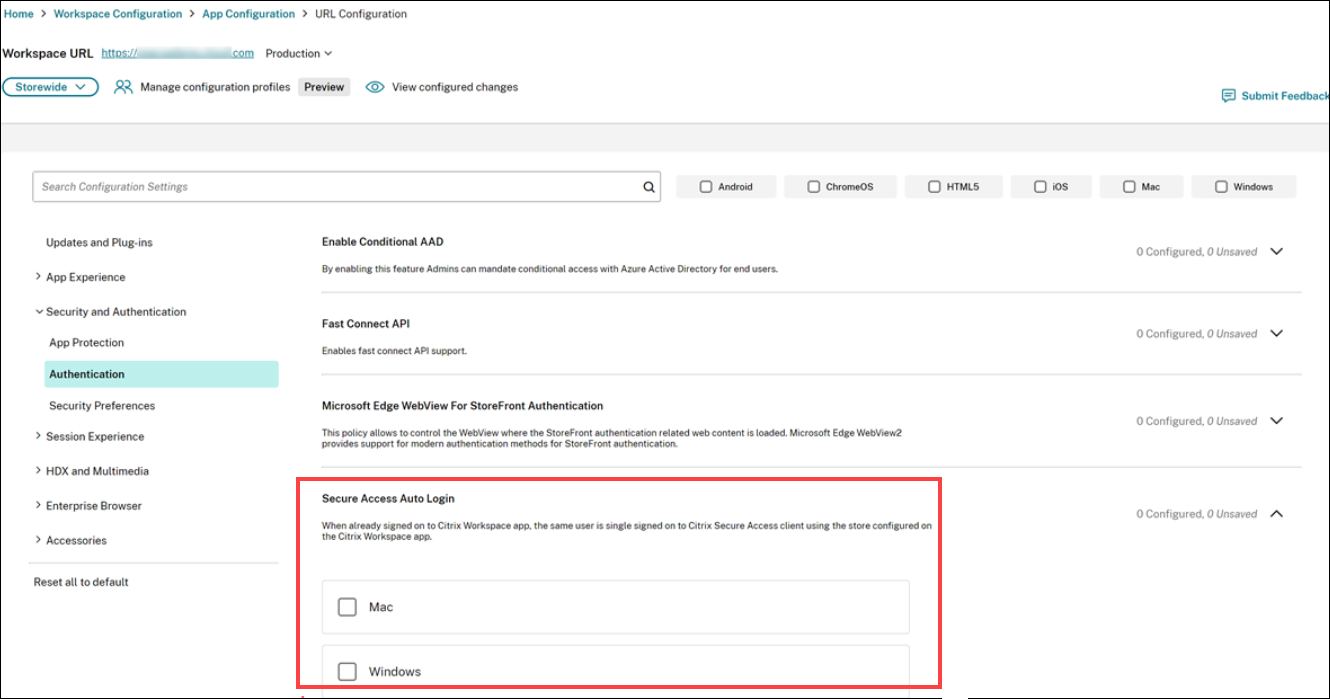Click the Submit Feedback speech bubble icon
Viewport: 1330px width, 699px height.
click(x=1229, y=95)
